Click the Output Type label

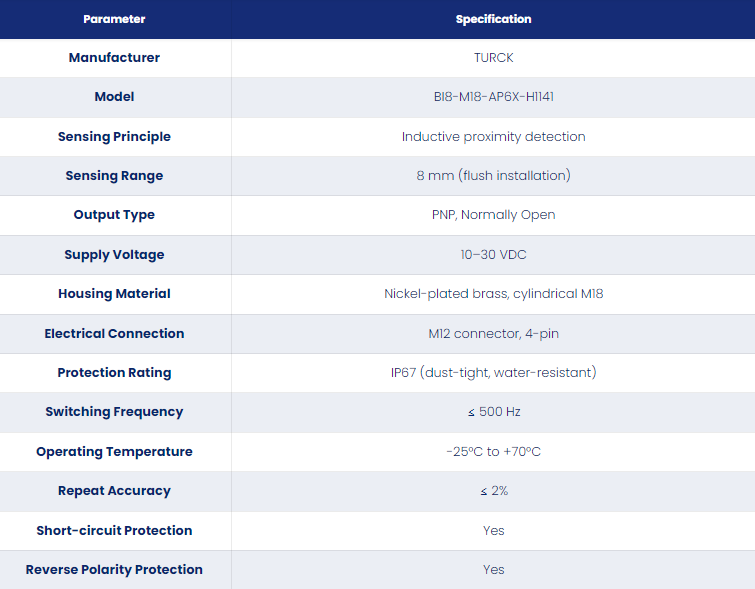(x=114, y=215)
